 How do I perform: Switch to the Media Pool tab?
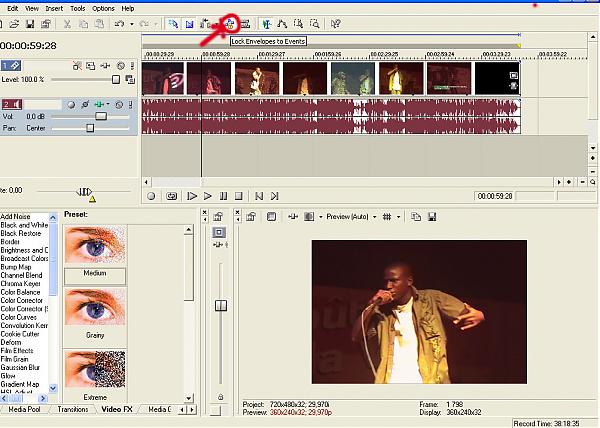click(x=24, y=409)
